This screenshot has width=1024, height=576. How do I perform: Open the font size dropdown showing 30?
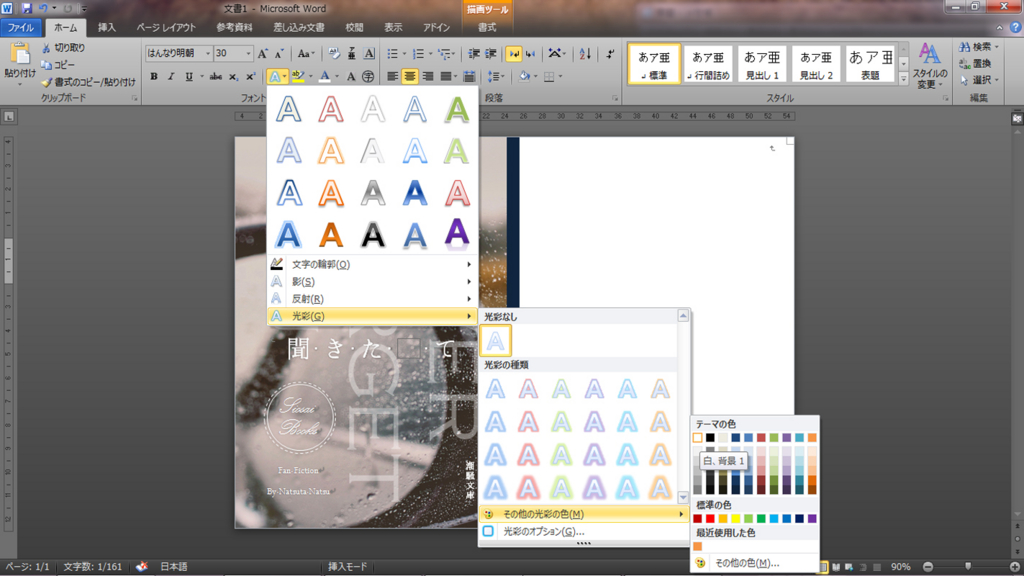pos(248,54)
